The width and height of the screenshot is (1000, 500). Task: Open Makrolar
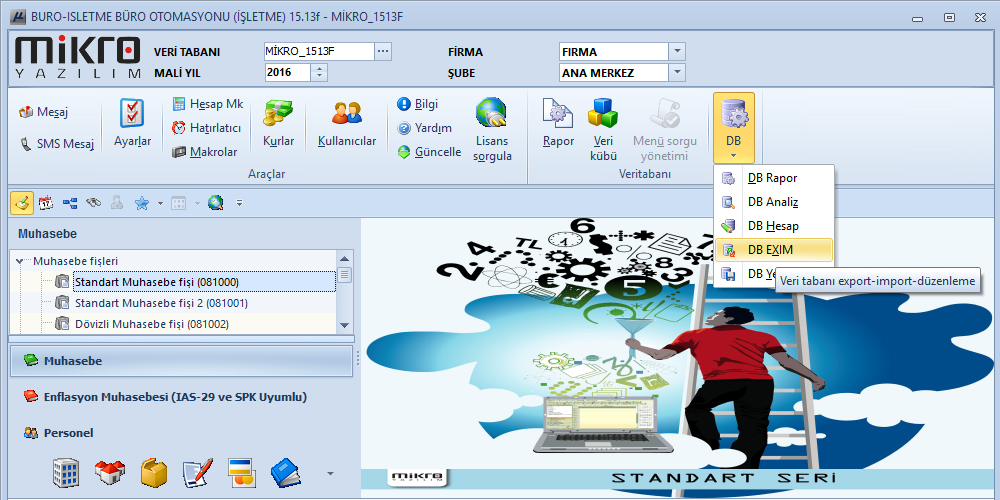(x=205, y=152)
